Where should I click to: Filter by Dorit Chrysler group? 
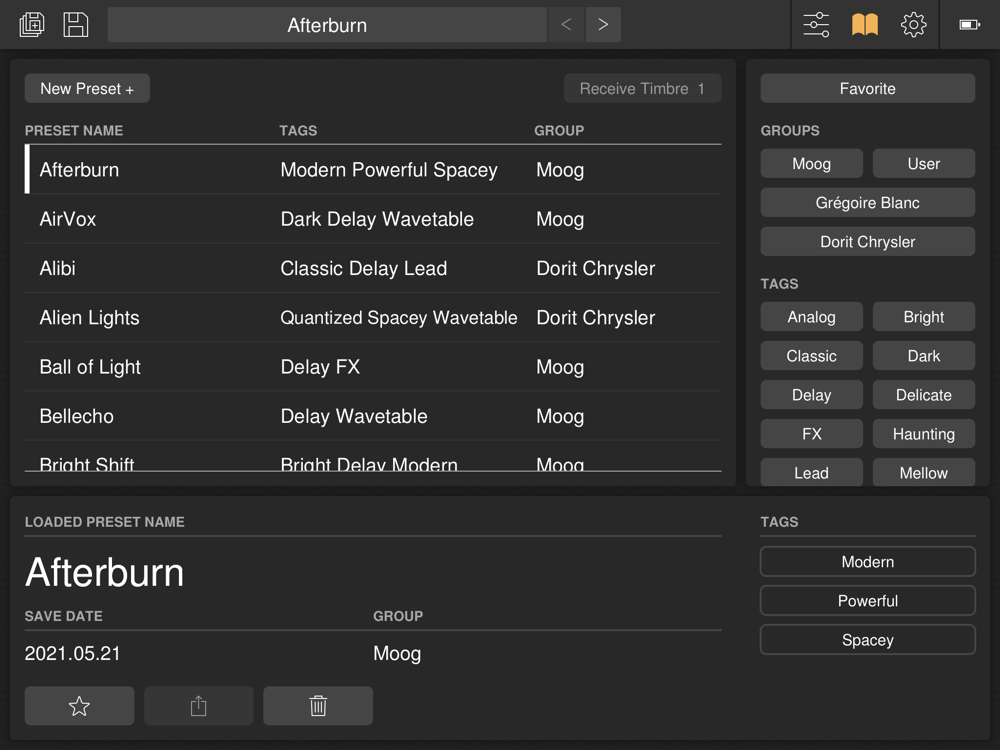867,242
